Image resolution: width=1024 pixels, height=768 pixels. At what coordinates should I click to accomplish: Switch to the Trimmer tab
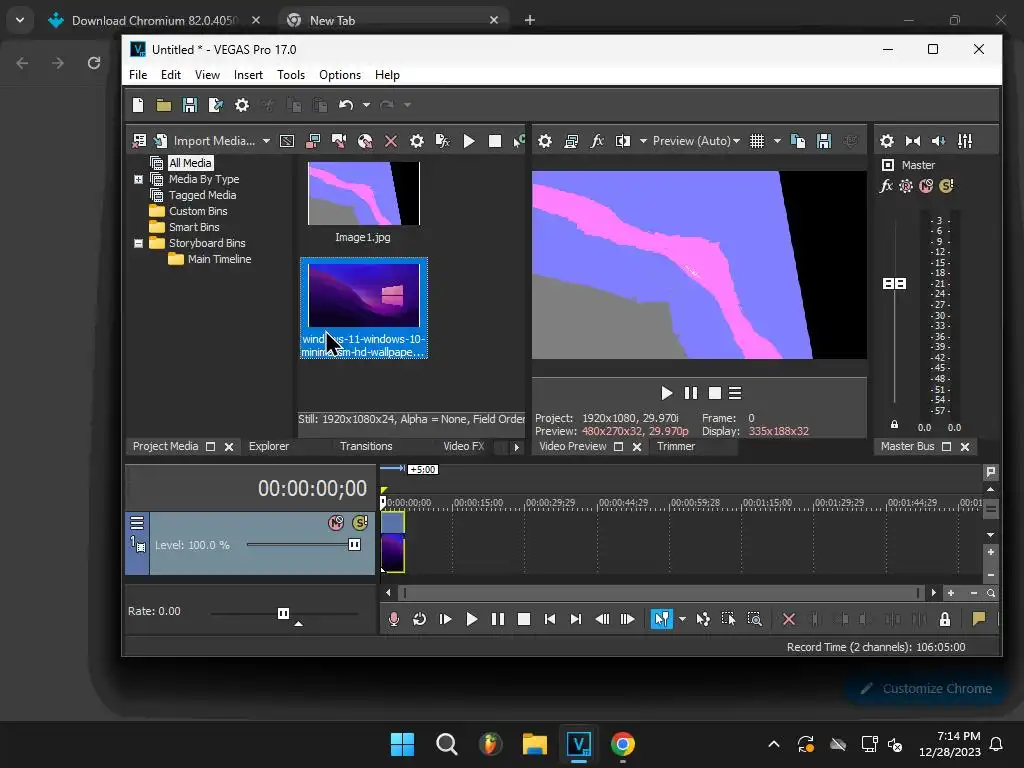(x=676, y=447)
